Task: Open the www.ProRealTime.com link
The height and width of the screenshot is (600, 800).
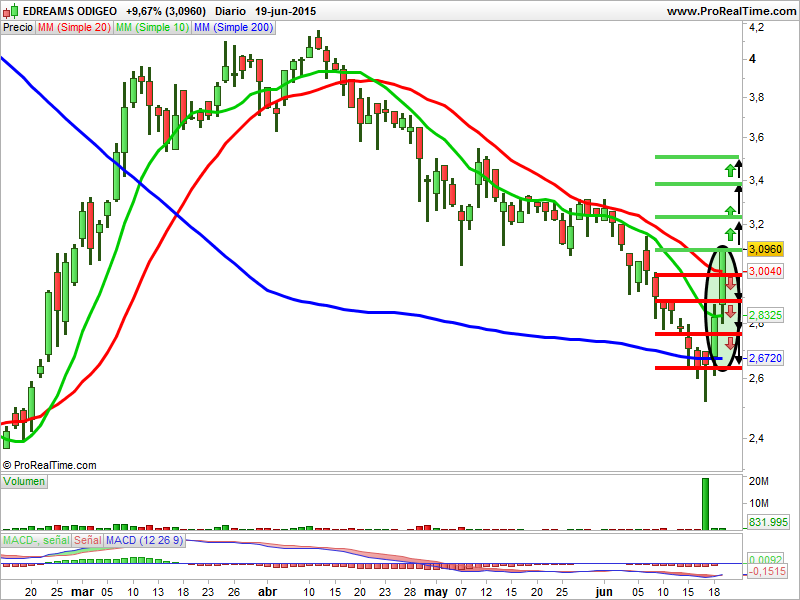Action: [x=731, y=11]
